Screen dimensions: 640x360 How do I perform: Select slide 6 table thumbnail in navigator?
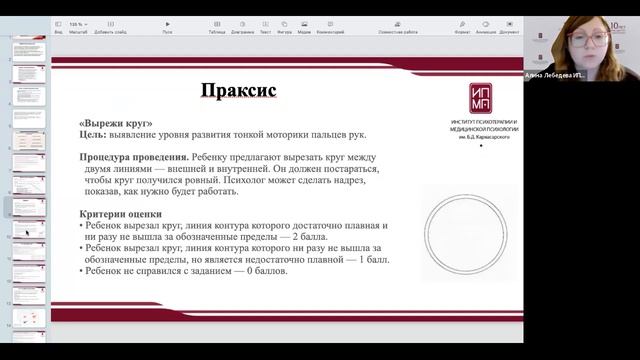(x=29, y=140)
